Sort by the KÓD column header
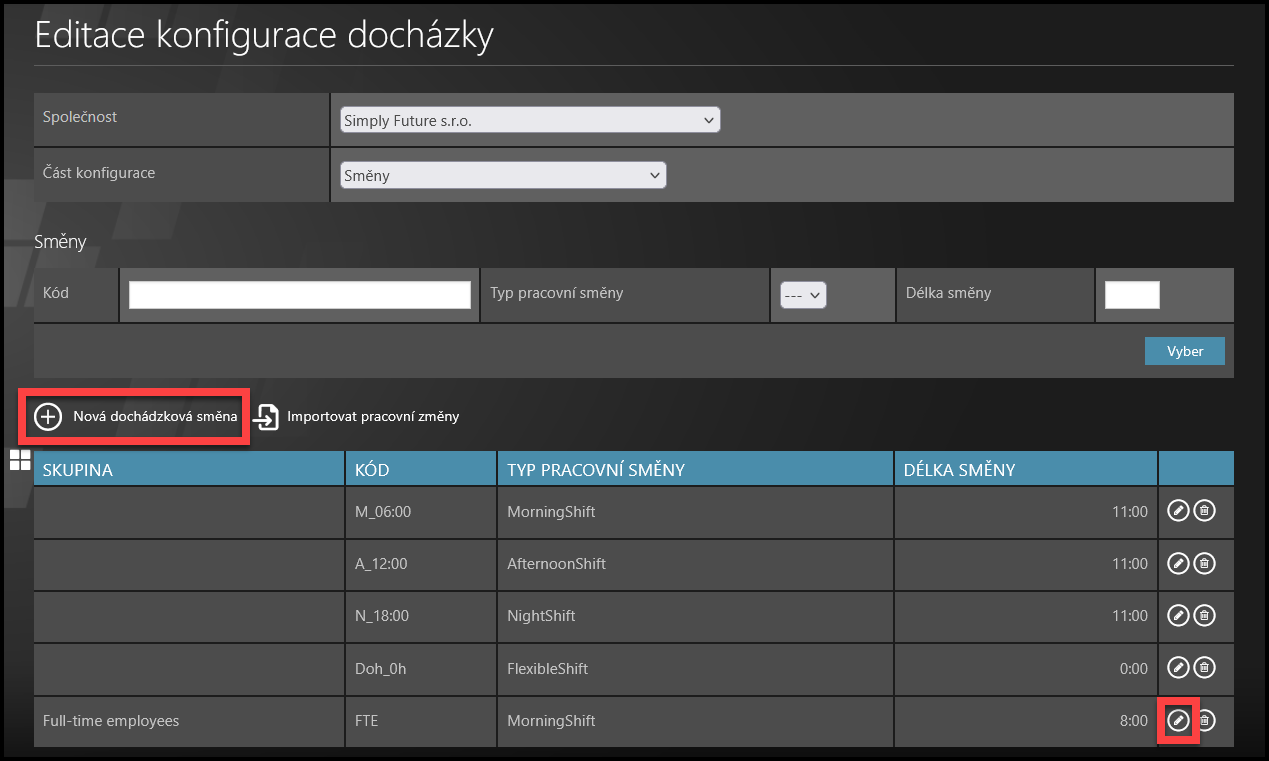 [x=371, y=470]
